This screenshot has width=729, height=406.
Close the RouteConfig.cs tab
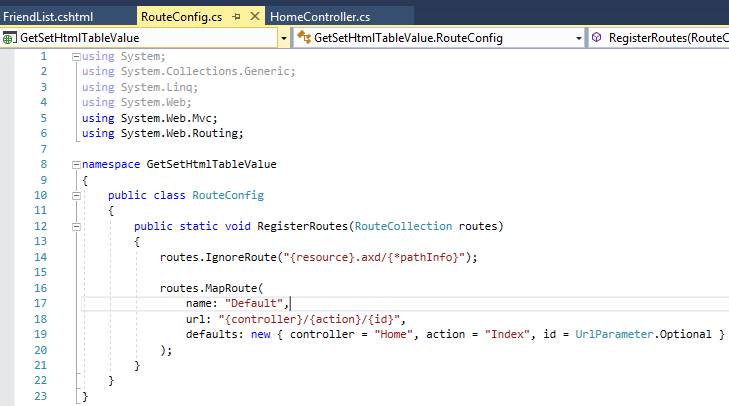pos(255,16)
